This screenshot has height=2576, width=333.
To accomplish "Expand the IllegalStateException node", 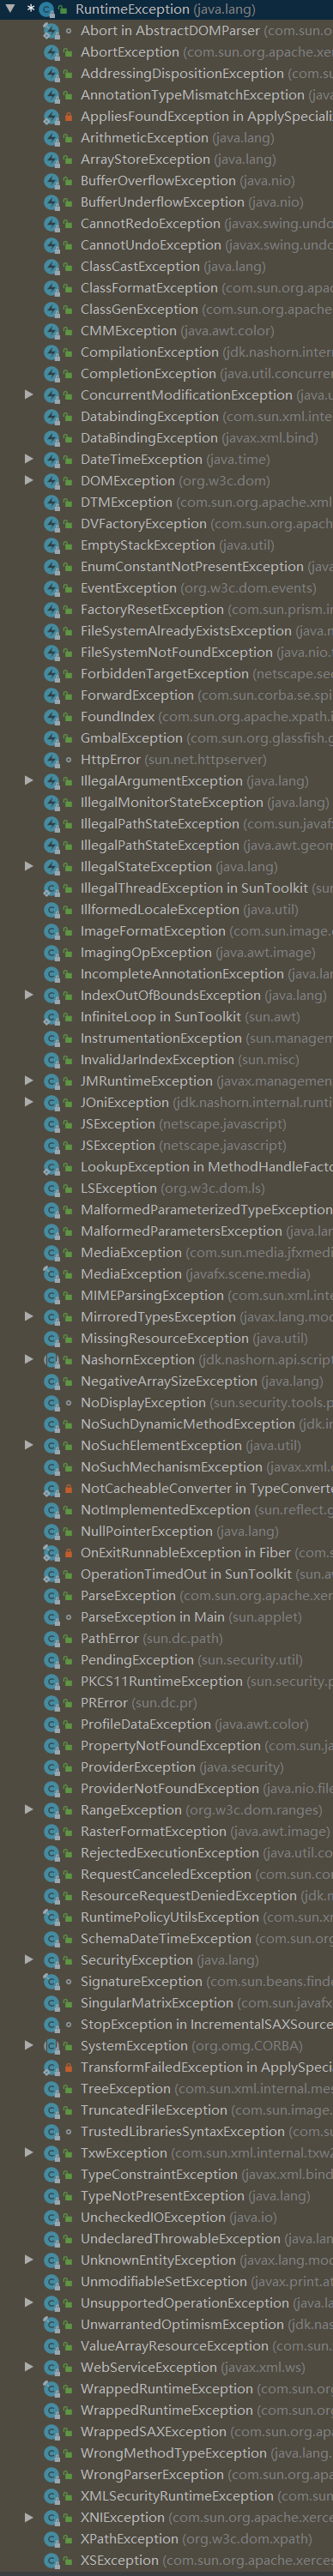I will (x=29, y=866).
